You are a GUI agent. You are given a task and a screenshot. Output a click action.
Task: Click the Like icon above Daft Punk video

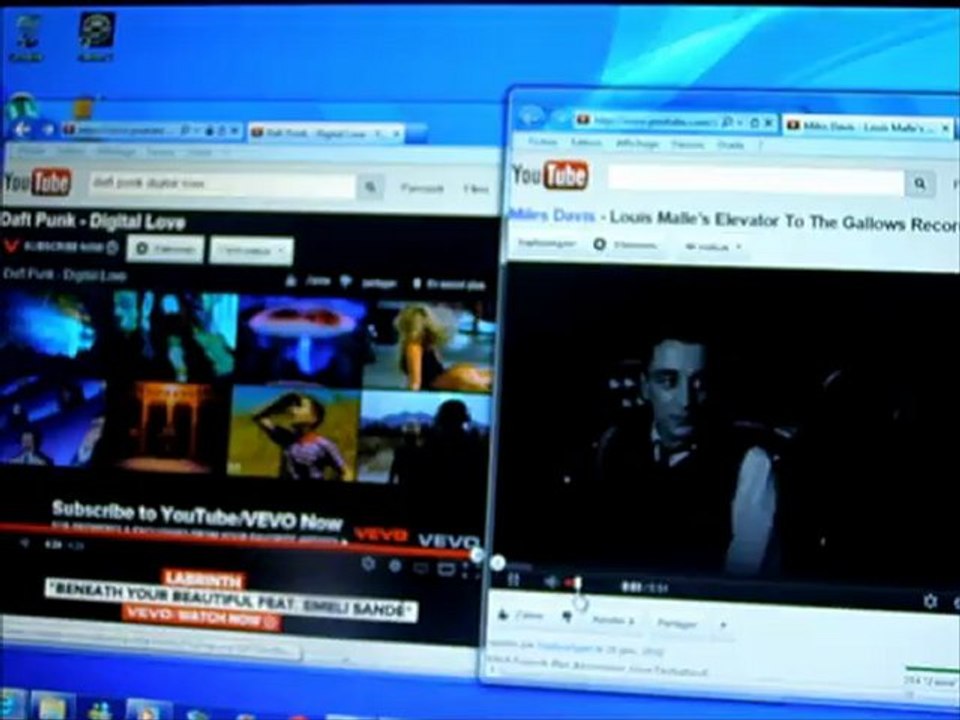point(291,280)
